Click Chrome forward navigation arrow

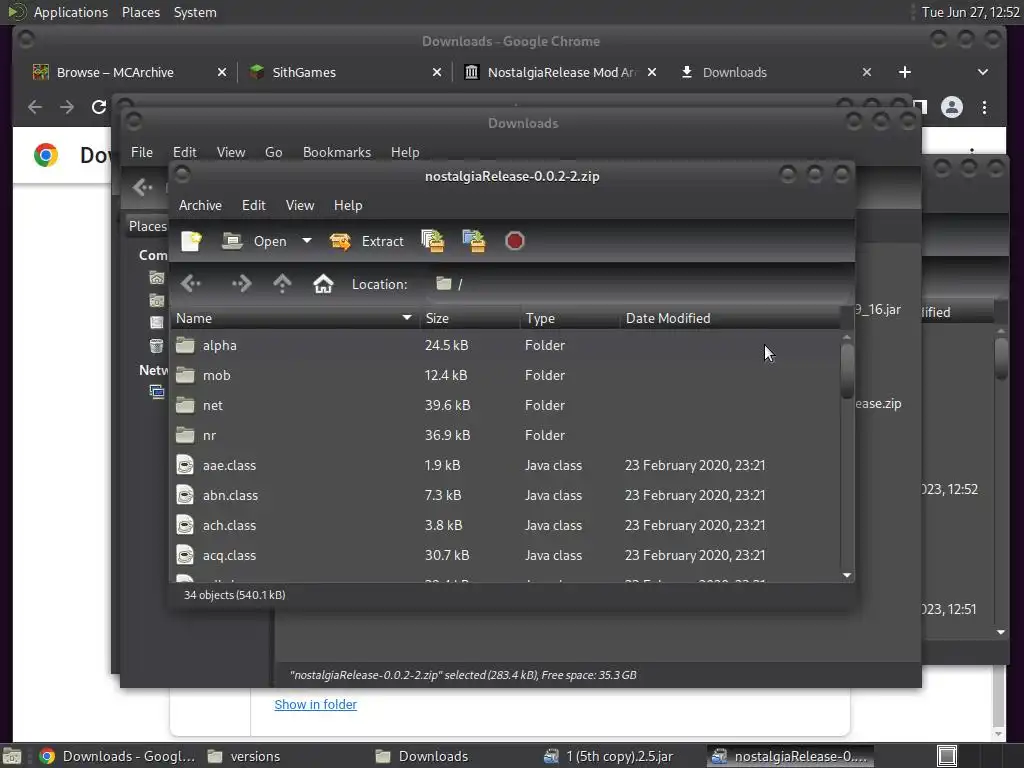click(67, 107)
